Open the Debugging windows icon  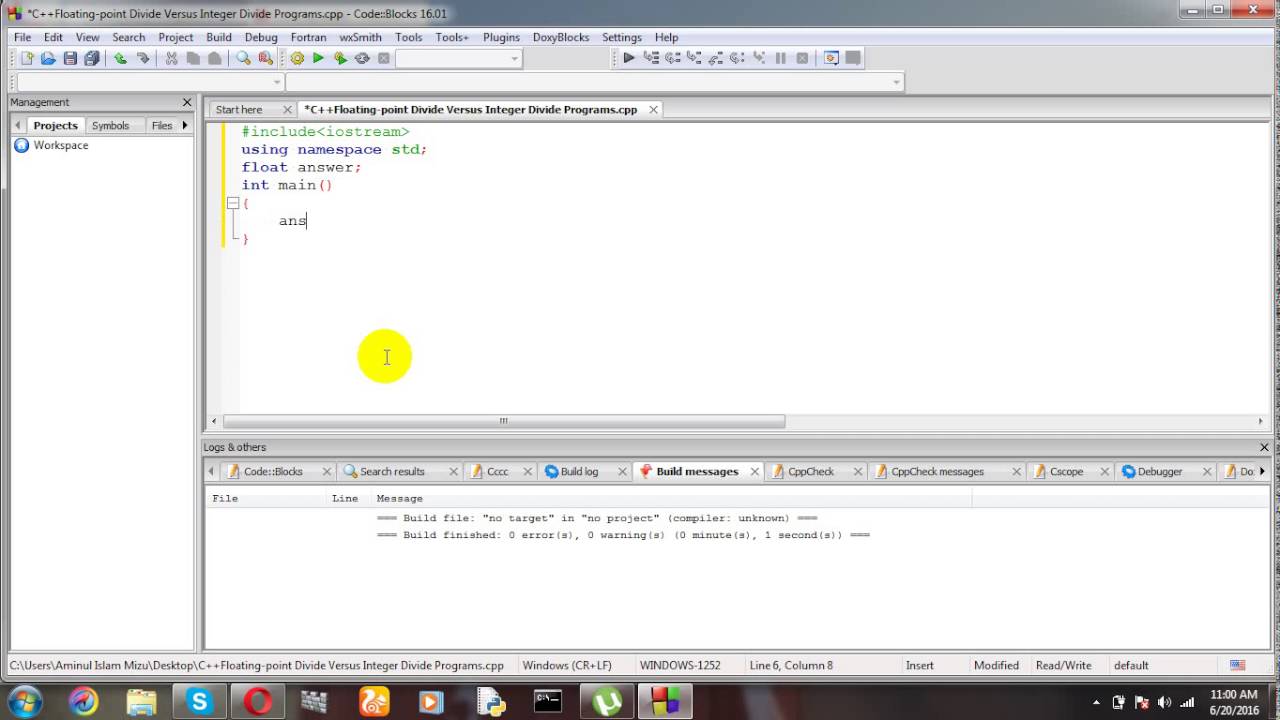coord(831,58)
